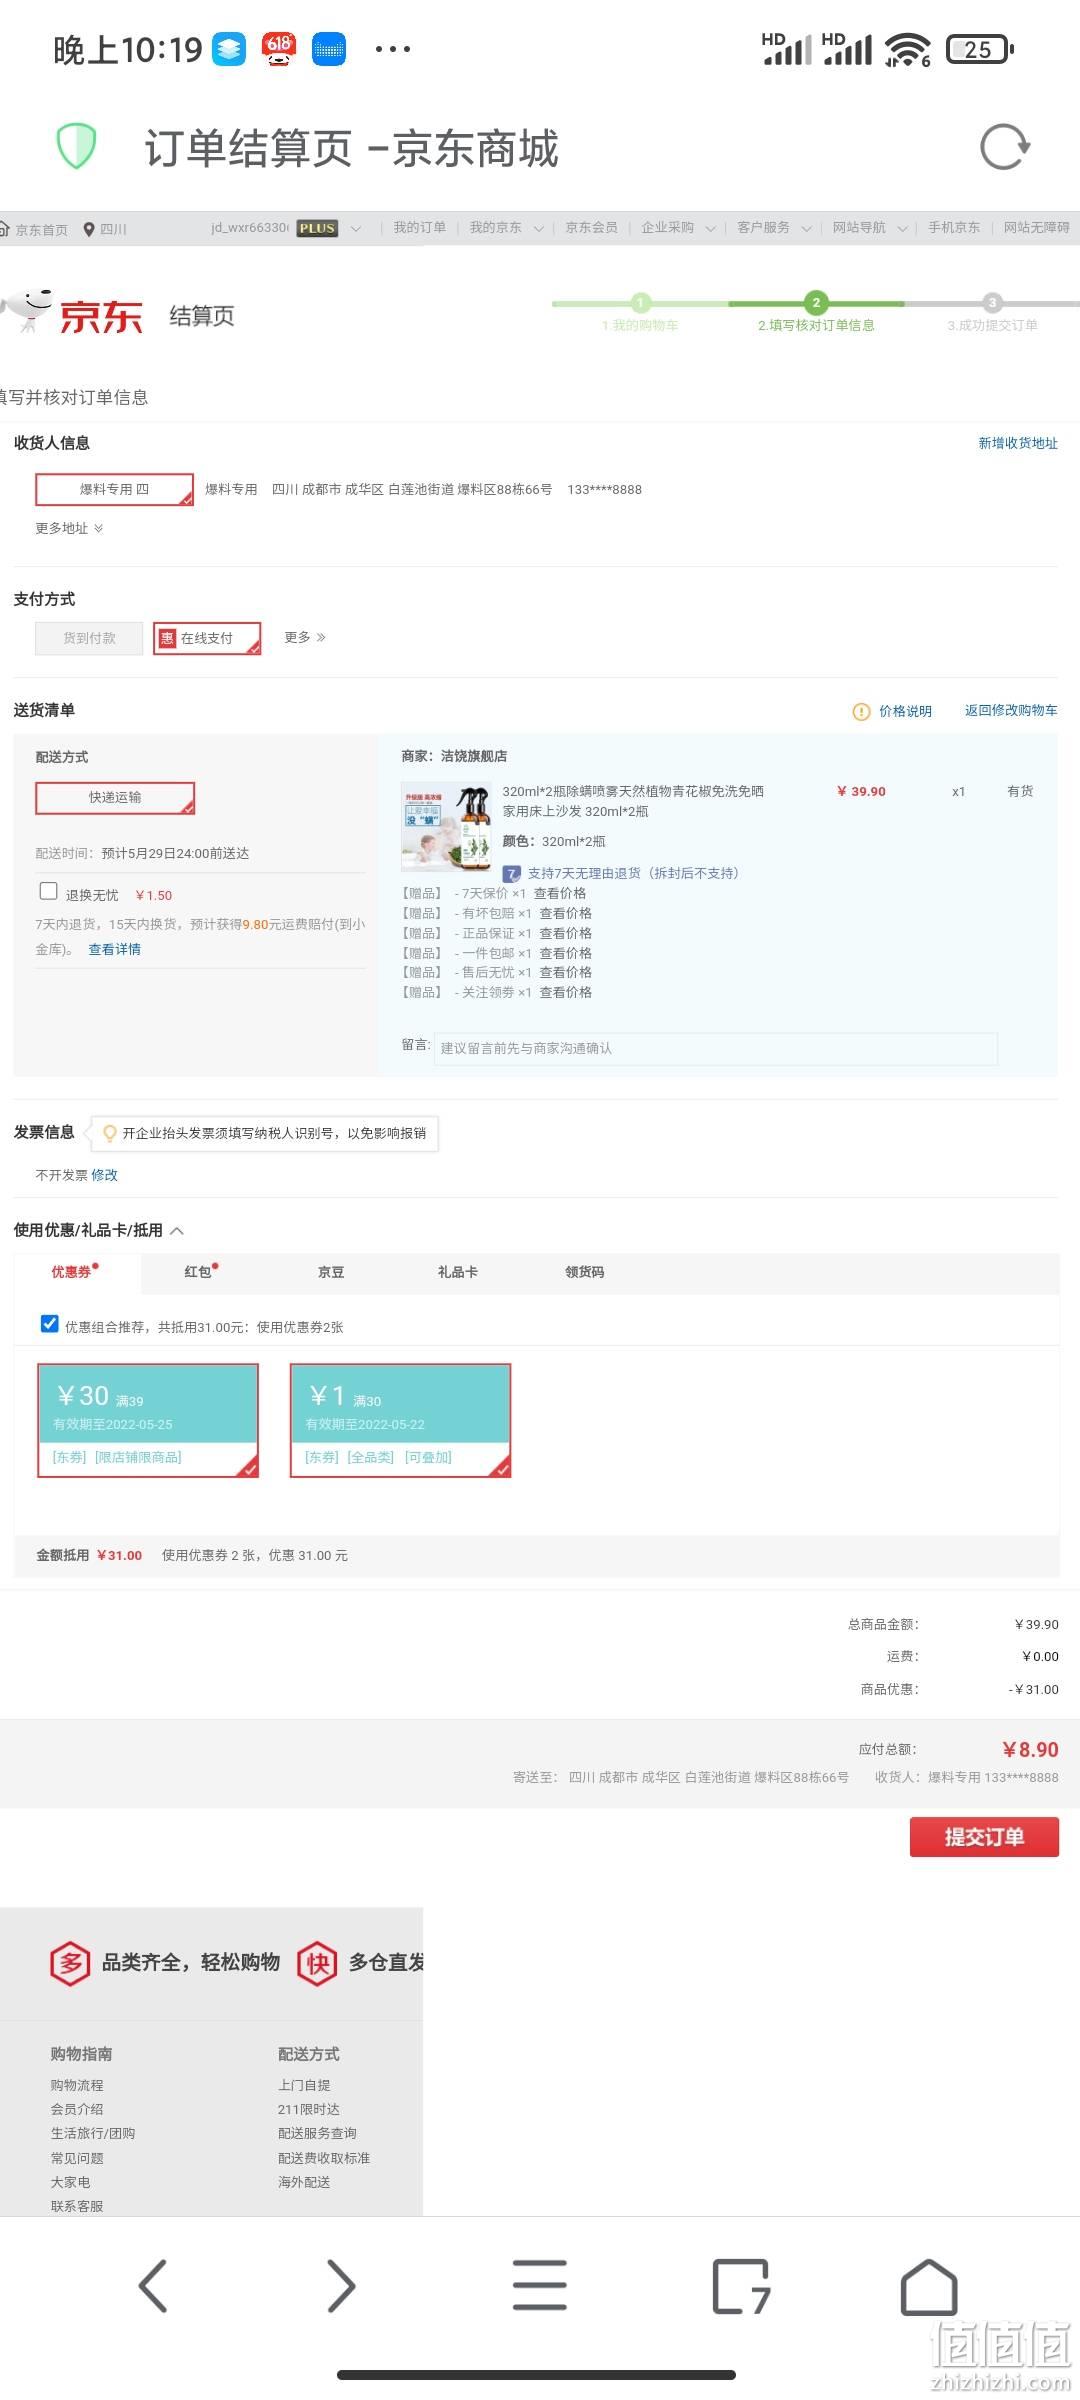Image resolution: width=1080 pixels, height=2400 pixels.
Task: Select the 爆料专用 四 address box
Action: click(114, 490)
